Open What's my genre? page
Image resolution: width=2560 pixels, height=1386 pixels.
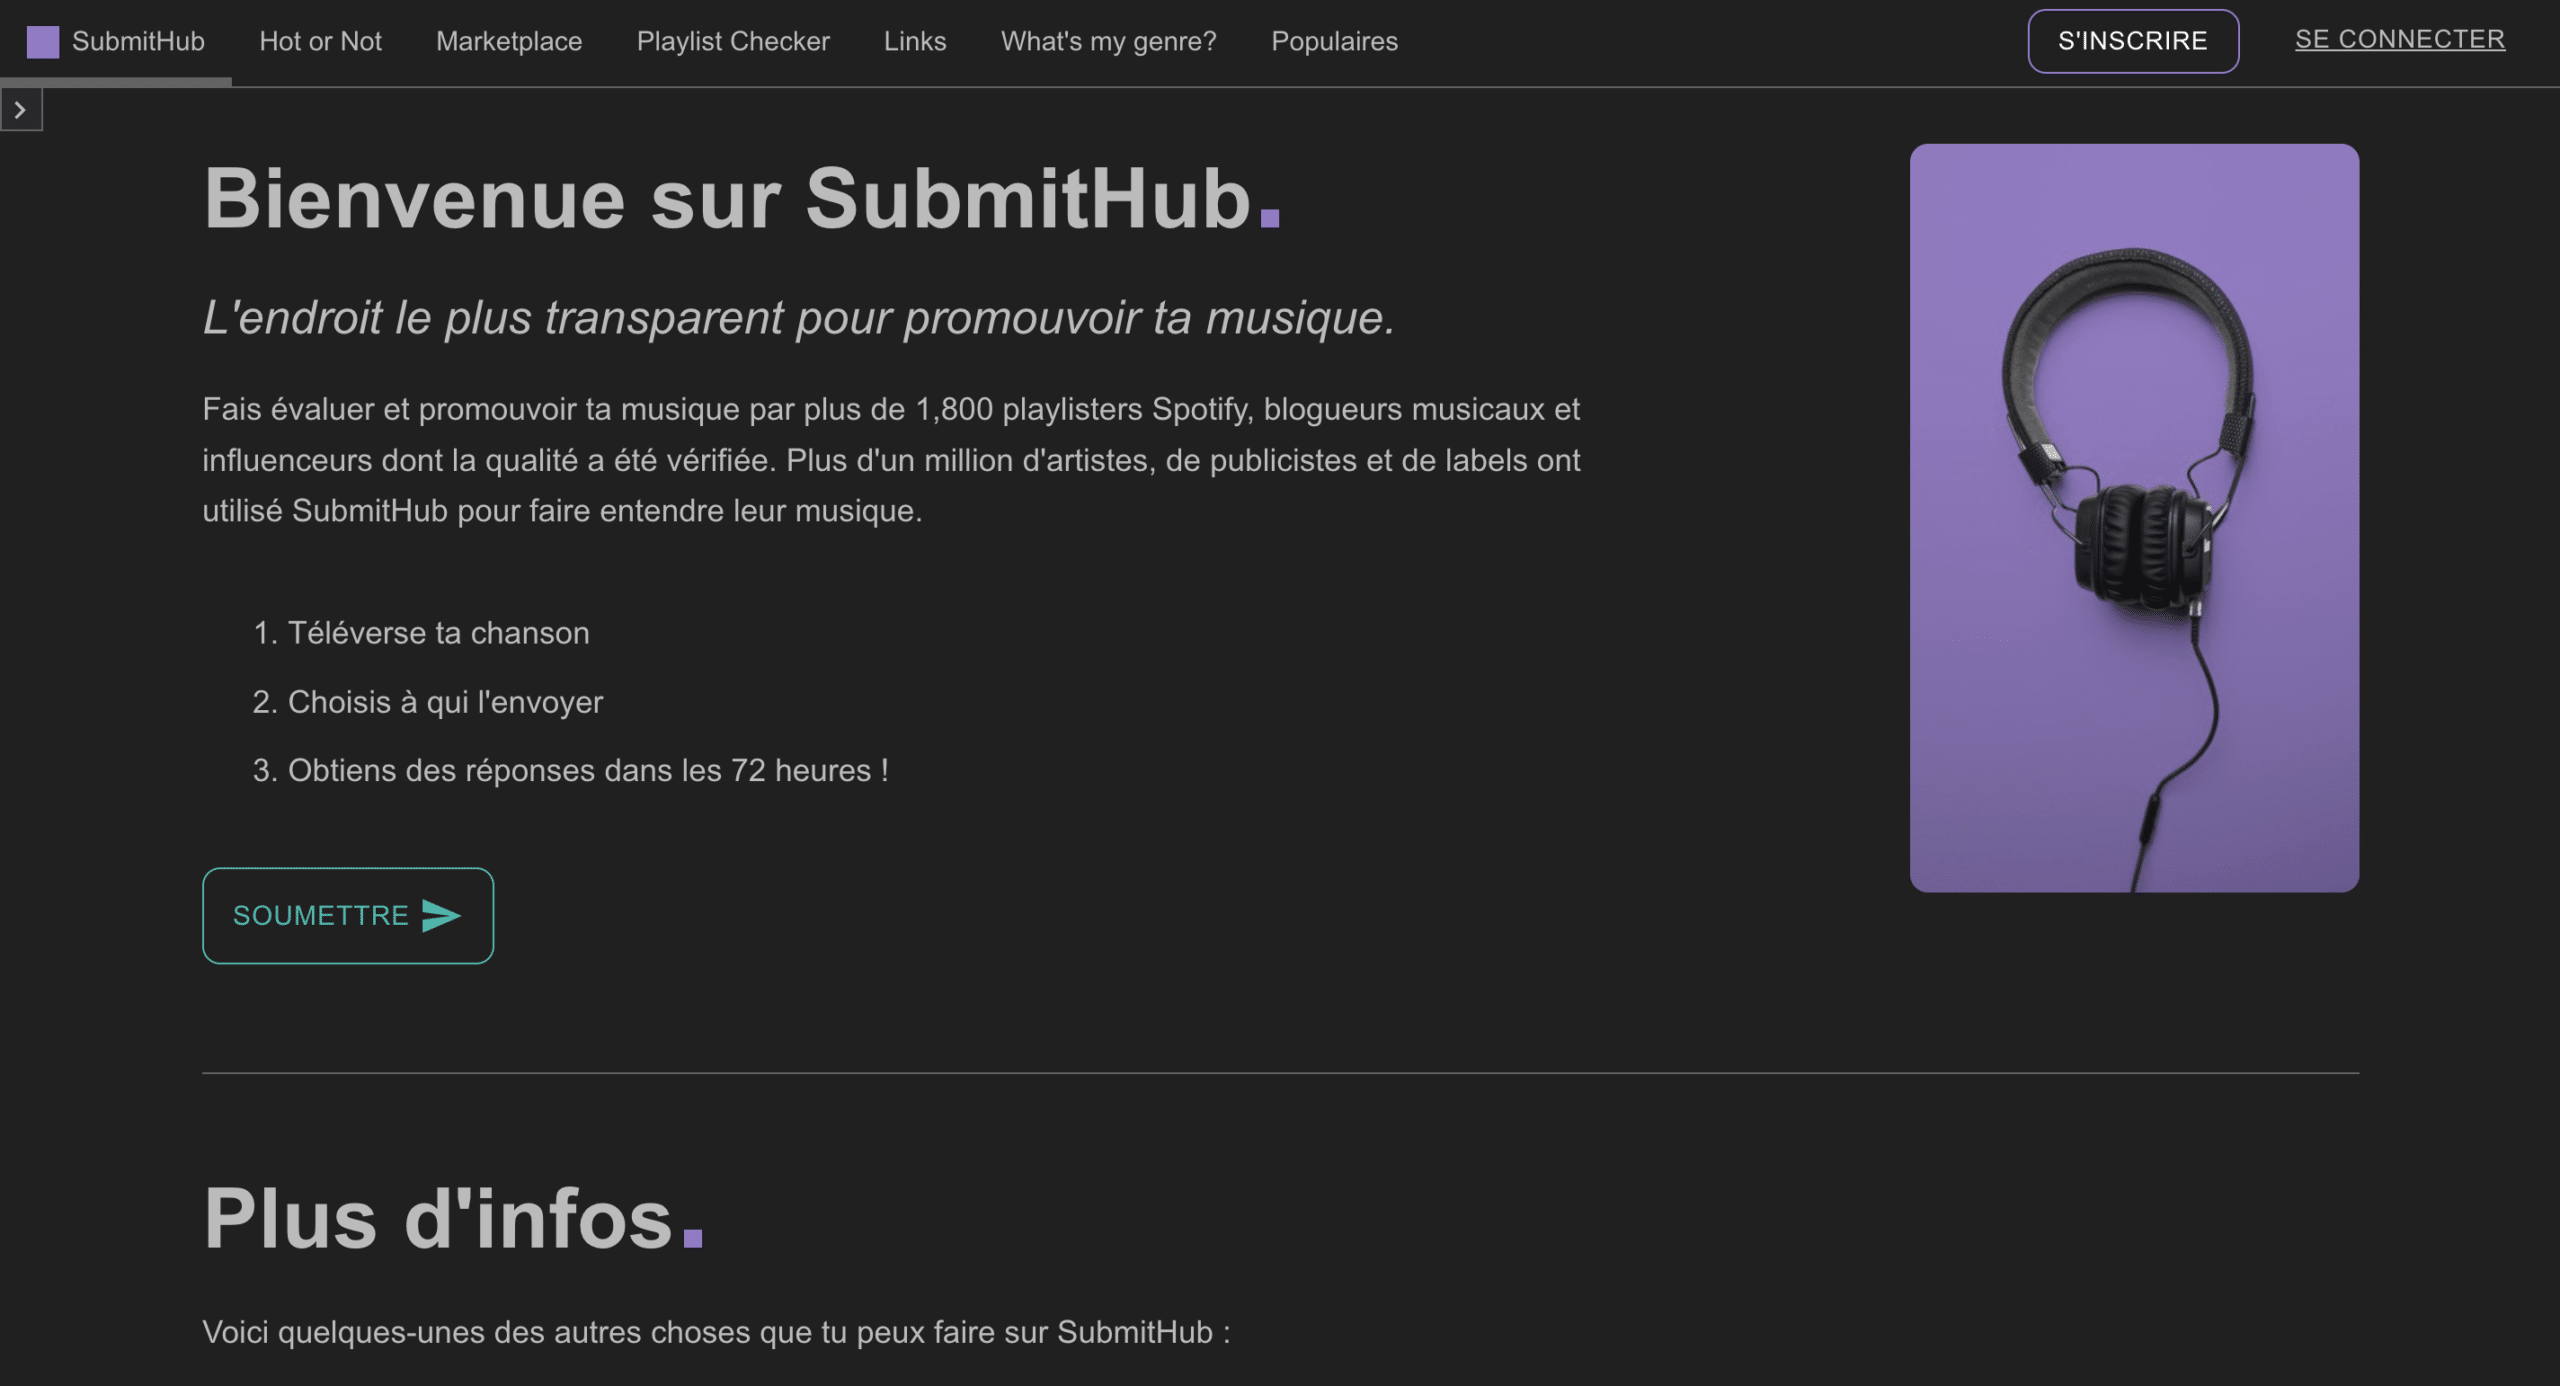[x=1109, y=42]
